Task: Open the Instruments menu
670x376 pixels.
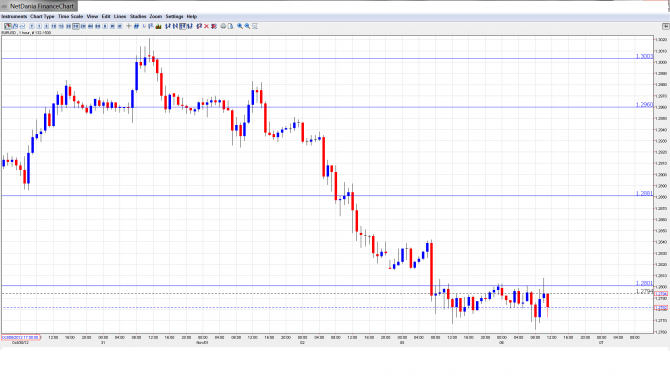Action: [14, 16]
